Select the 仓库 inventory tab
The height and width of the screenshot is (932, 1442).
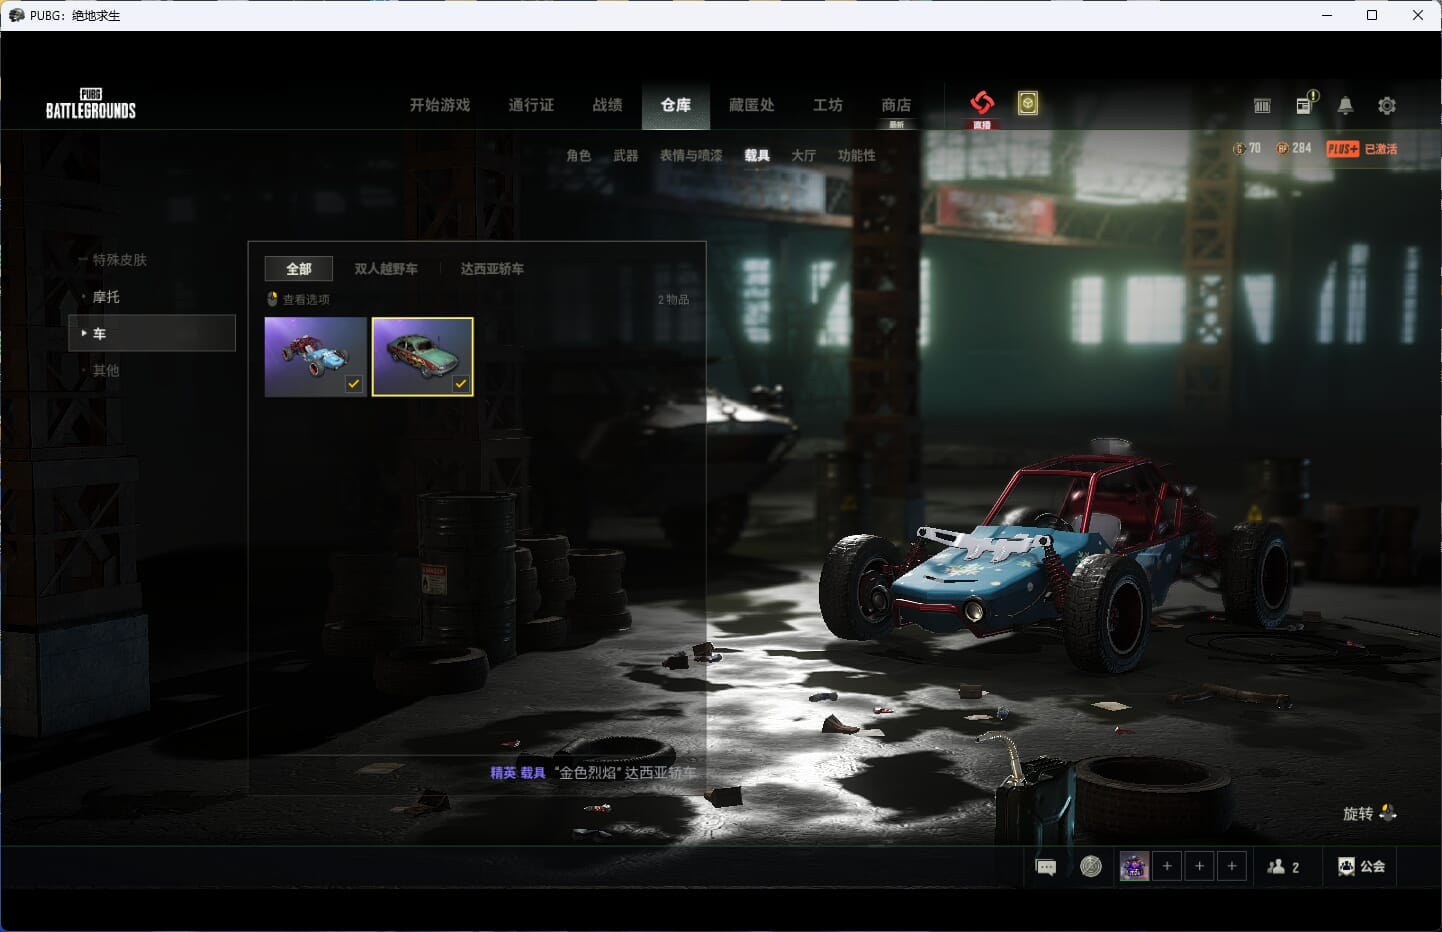[676, 105]
